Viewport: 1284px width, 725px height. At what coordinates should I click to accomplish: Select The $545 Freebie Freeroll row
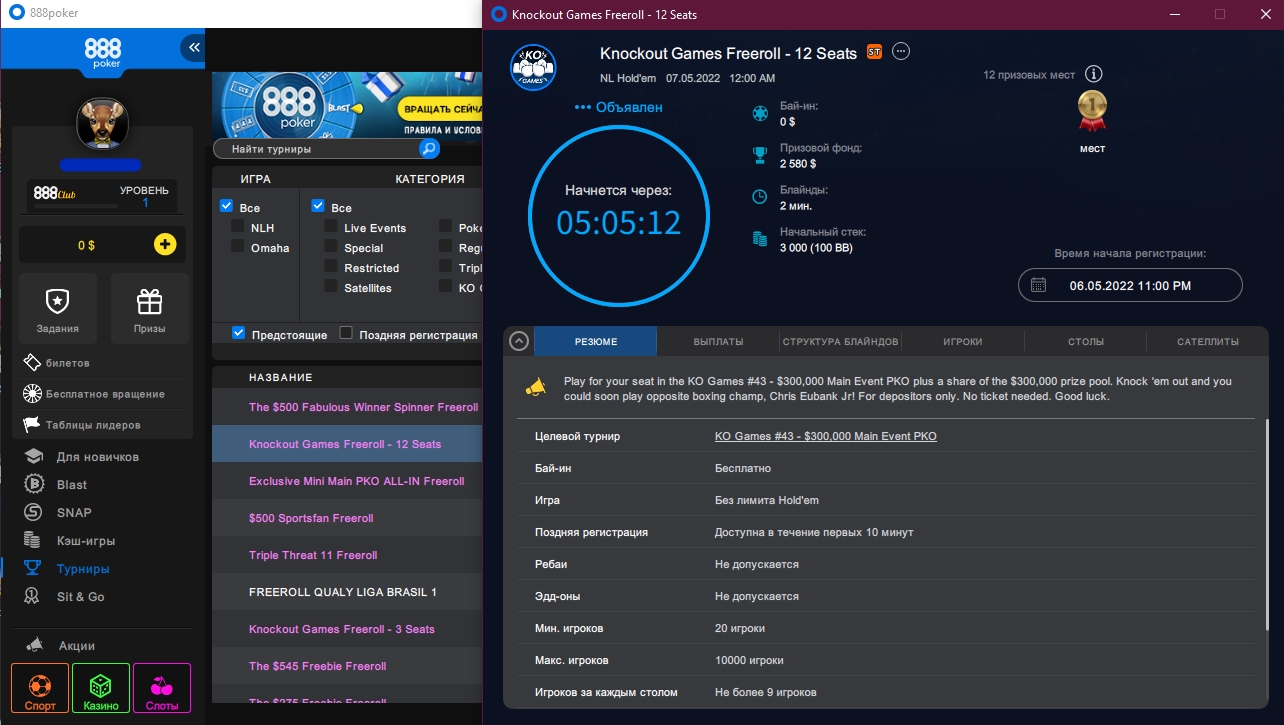pos(347,666)
